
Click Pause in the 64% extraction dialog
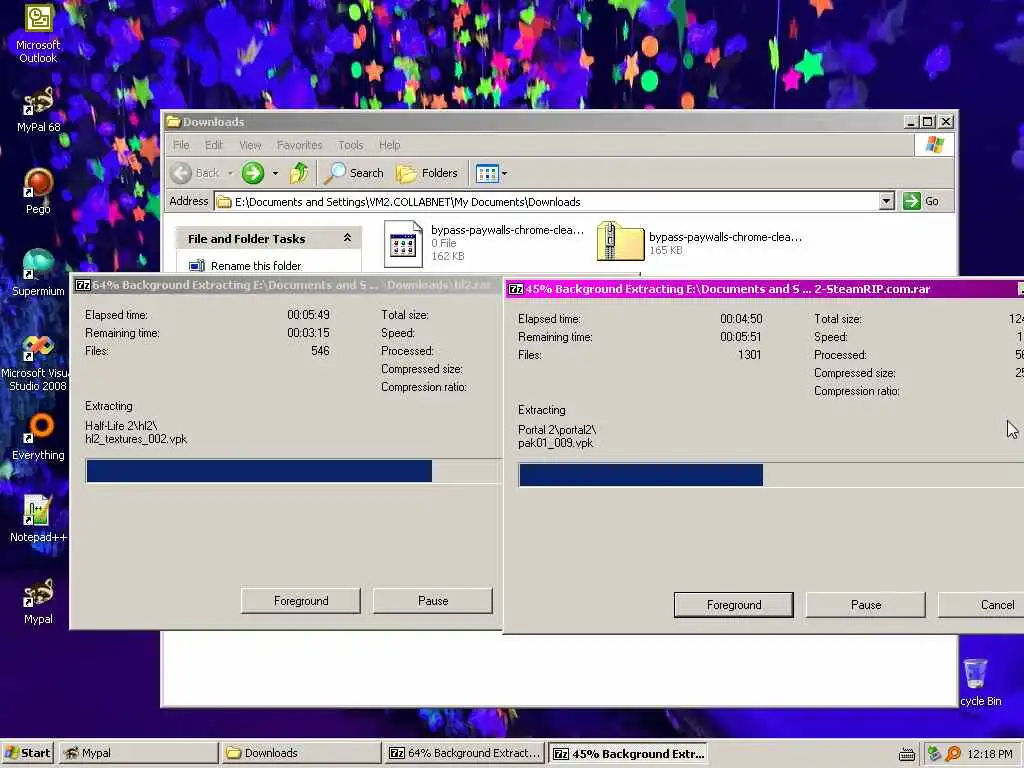click(x=432, y=601)
